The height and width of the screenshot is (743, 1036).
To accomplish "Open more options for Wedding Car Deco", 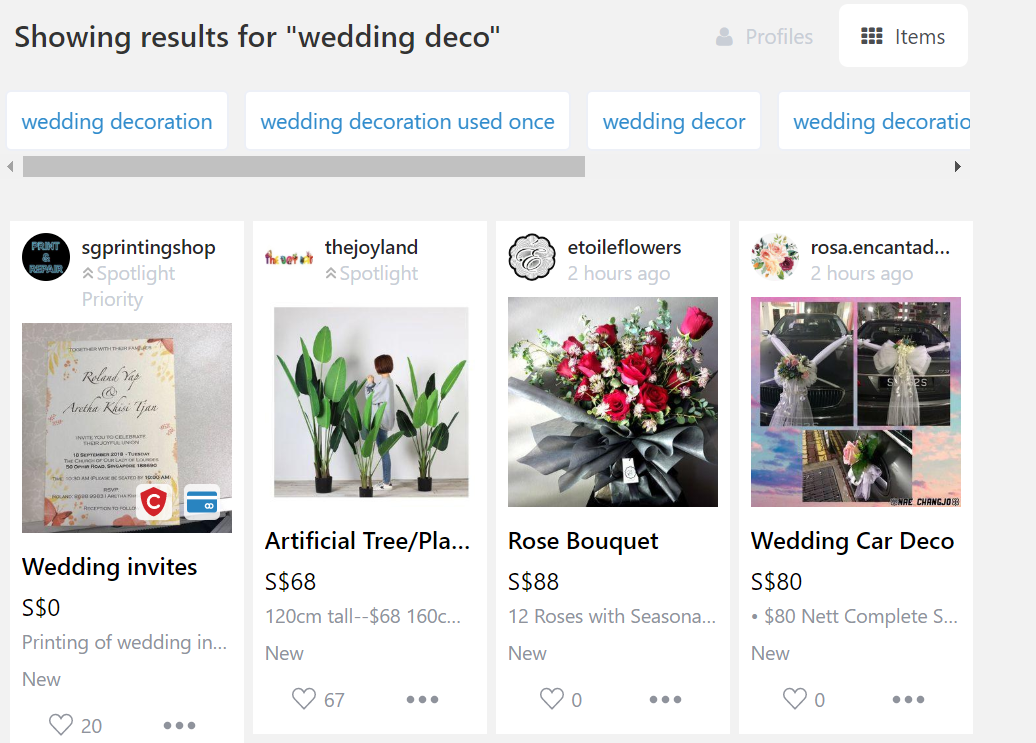I will (909, 699).
